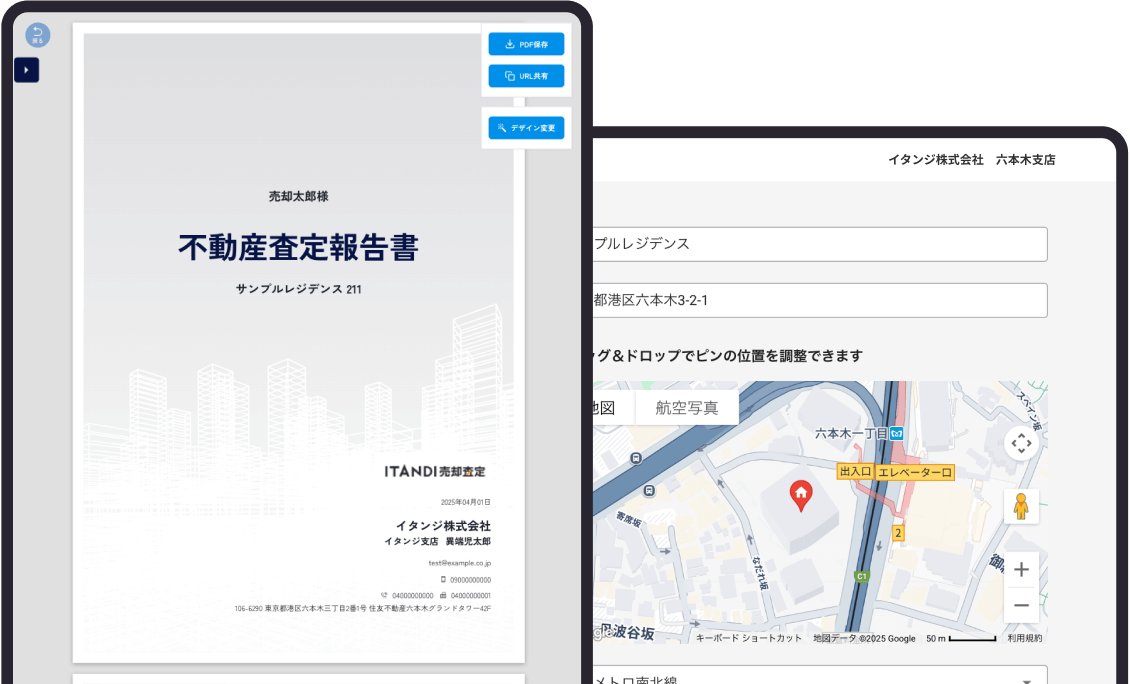Image resolution: width=1130 pixels, height=684 pixels.
Task: Click the exit number 2 marker on map
Action: pos(897,533)
